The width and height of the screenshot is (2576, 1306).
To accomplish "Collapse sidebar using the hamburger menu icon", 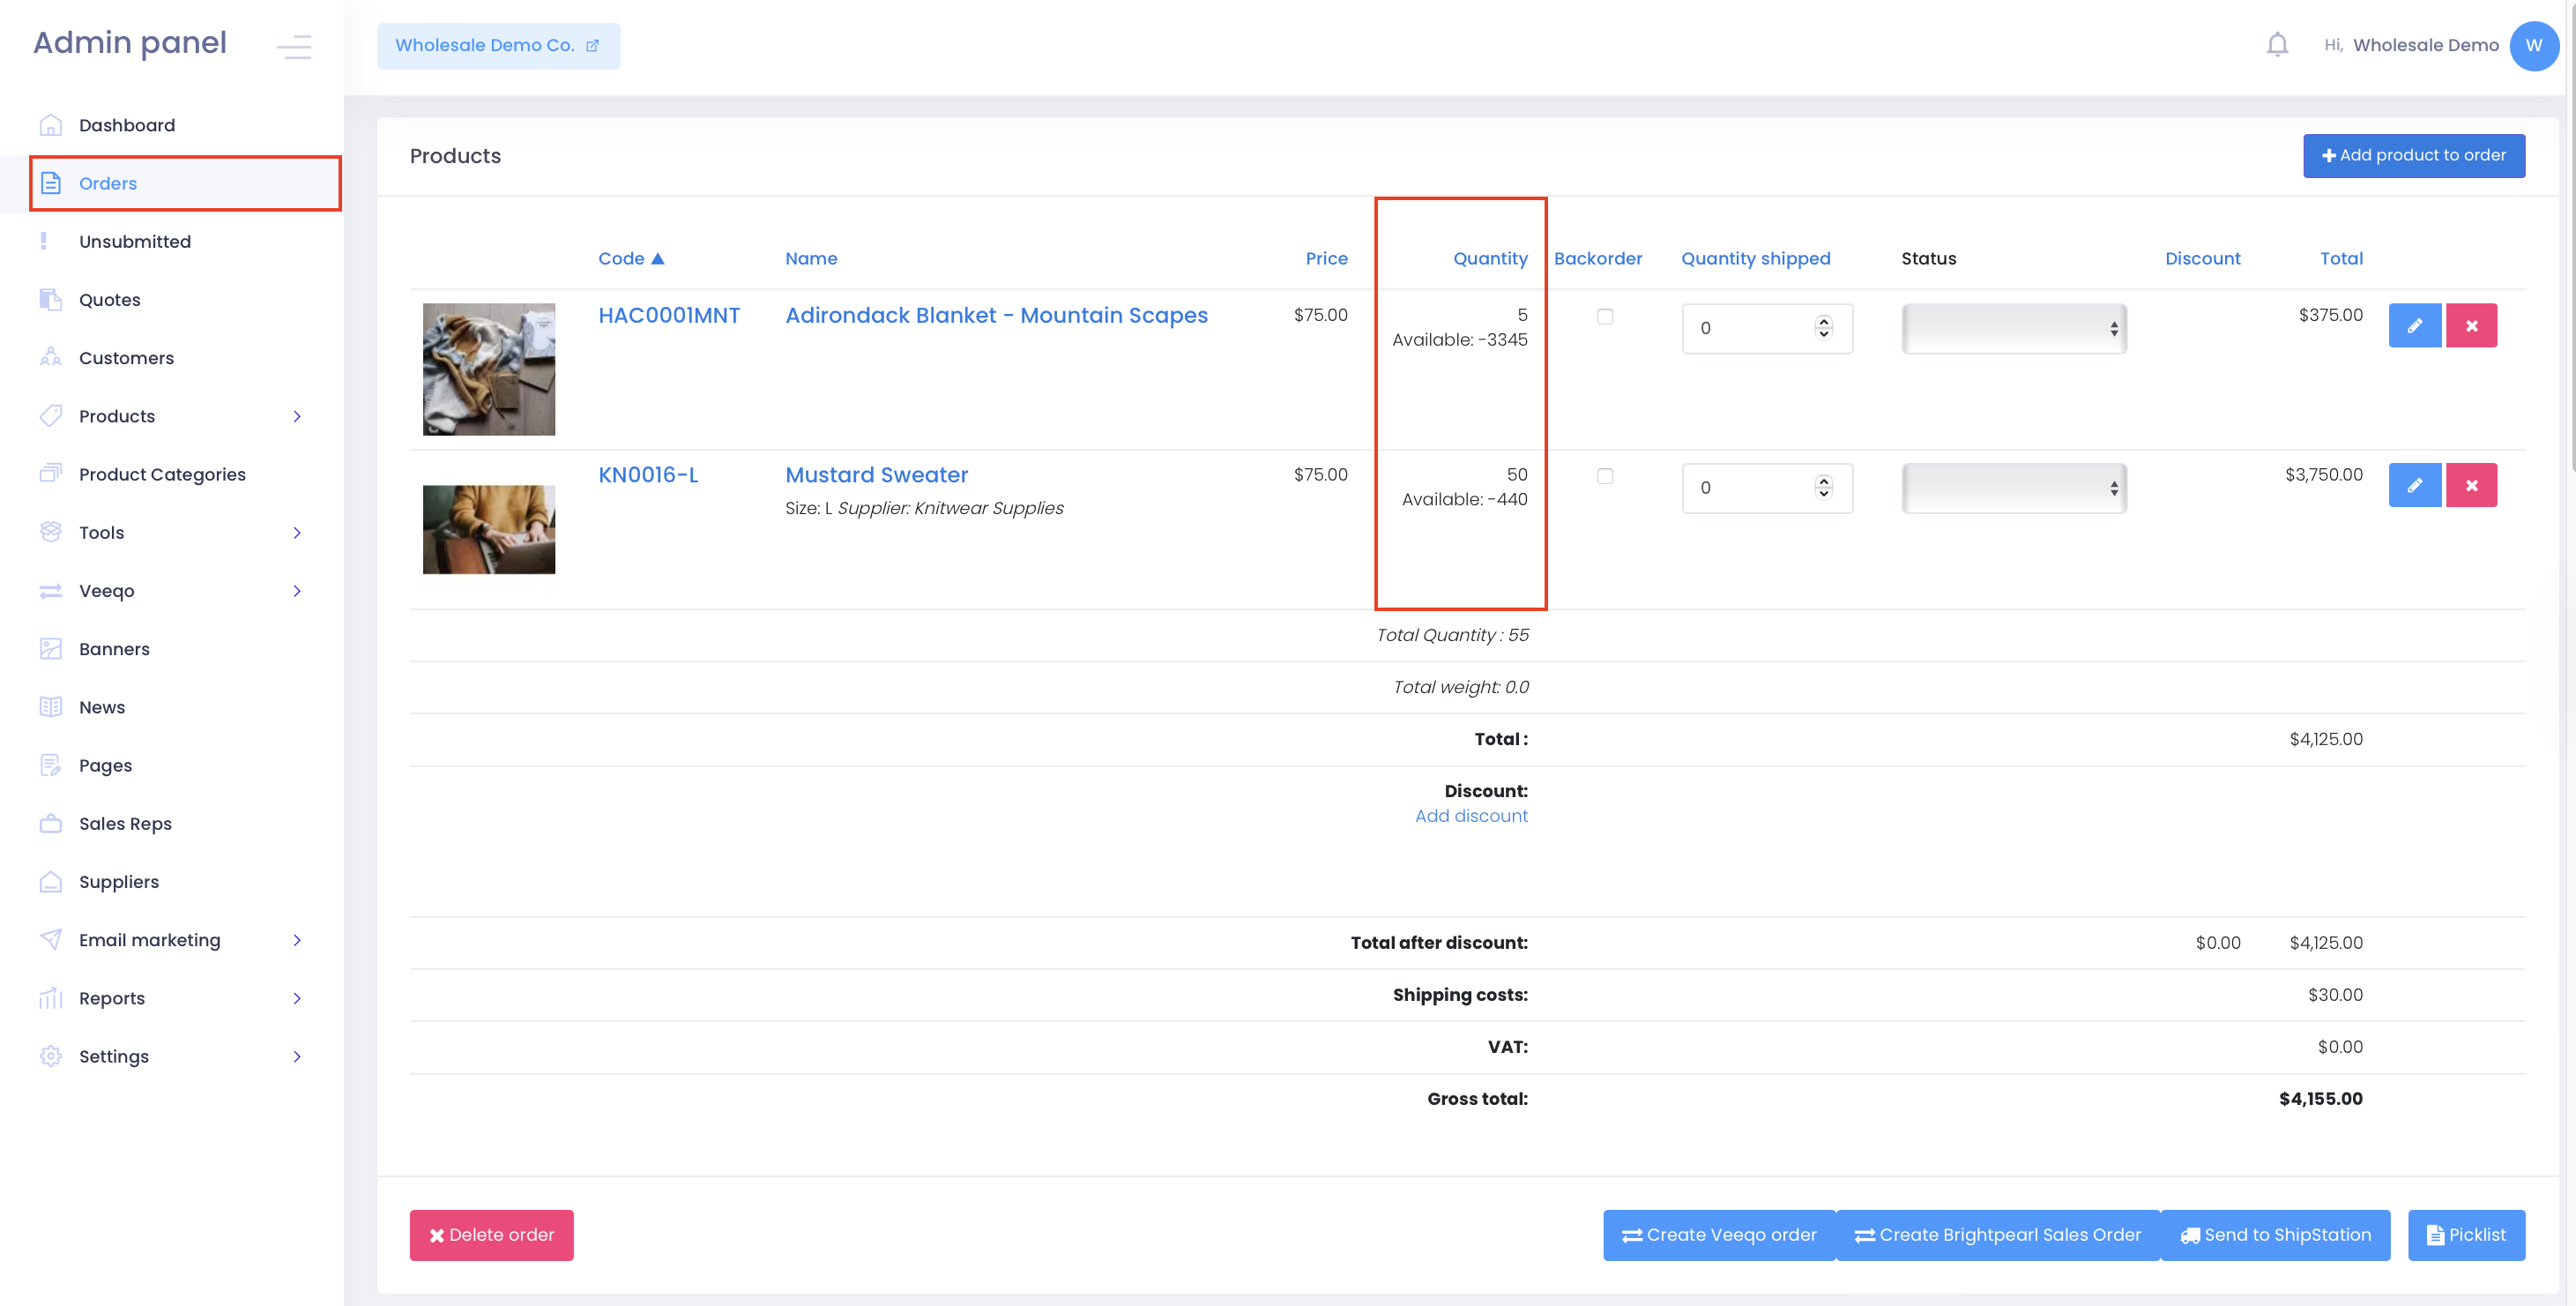I will click(x=294, y=46).
